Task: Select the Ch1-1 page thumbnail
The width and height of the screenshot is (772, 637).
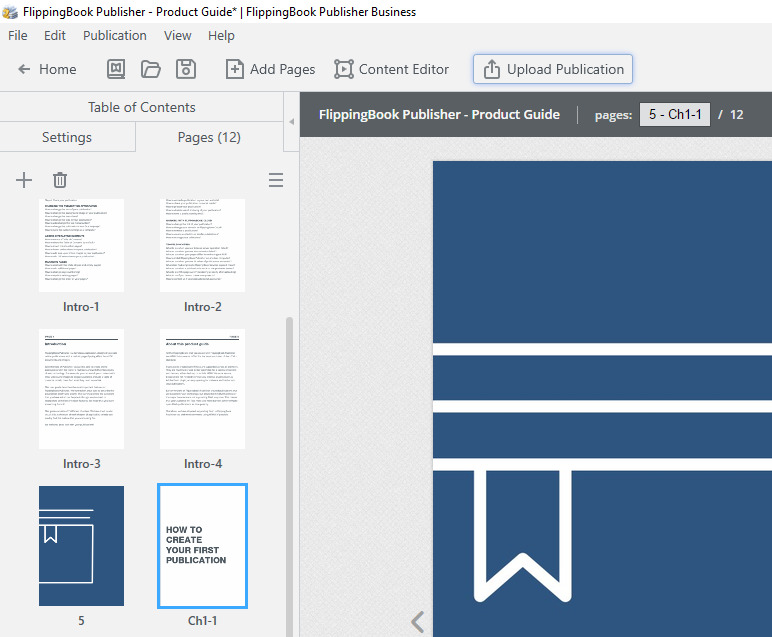Action: [x=202, y=546]
